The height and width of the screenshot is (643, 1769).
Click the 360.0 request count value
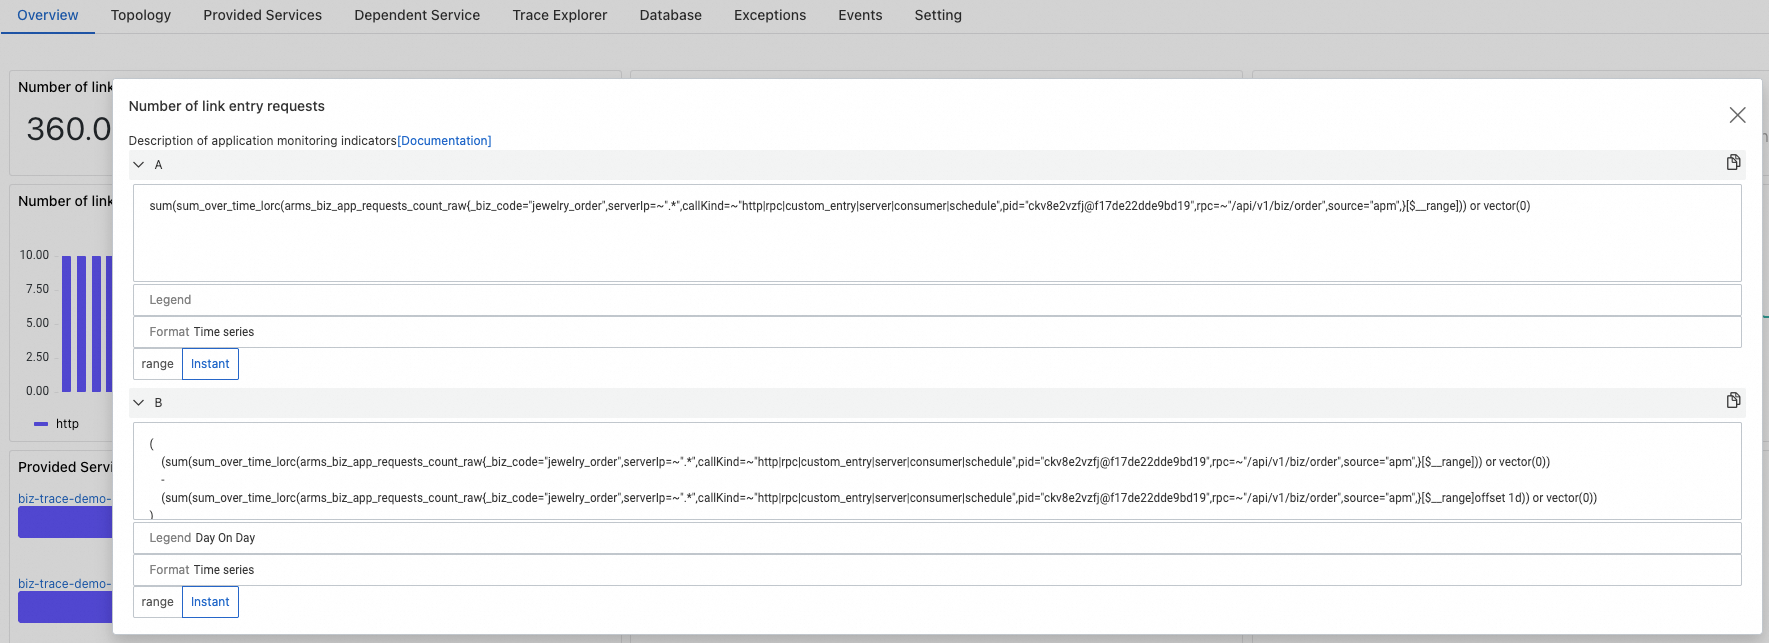click(x=69, y=129)
